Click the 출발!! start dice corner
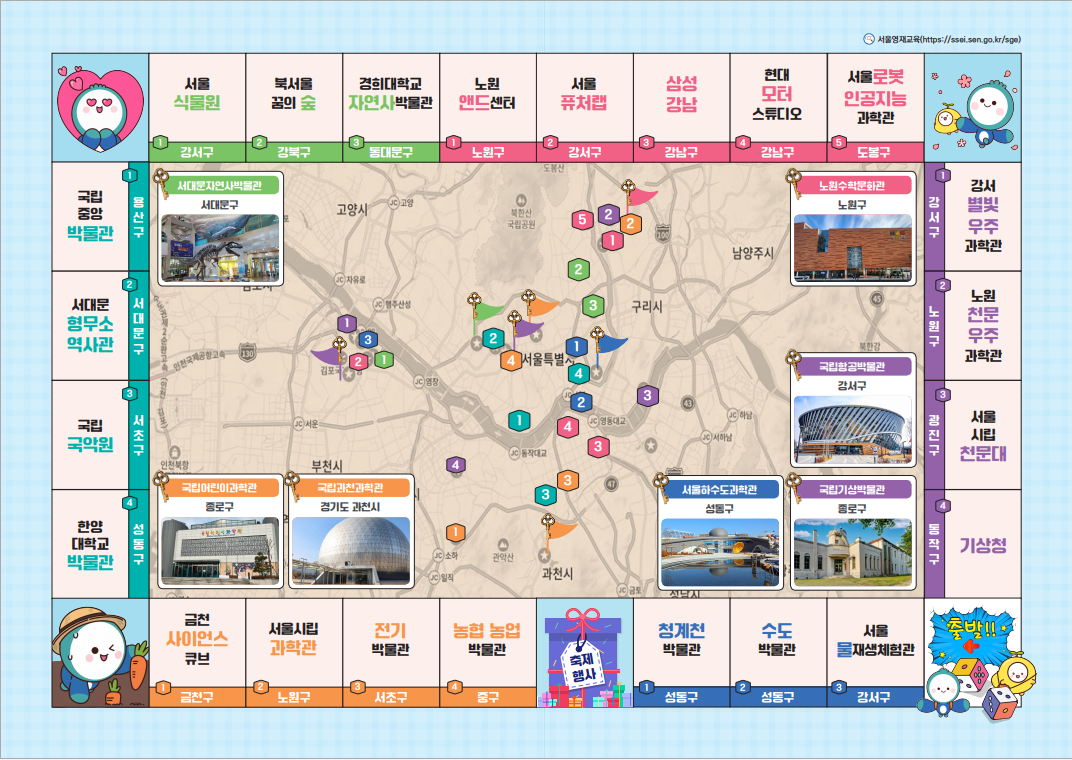Viewport: 1072px width, 760px height. click(973, 654)
